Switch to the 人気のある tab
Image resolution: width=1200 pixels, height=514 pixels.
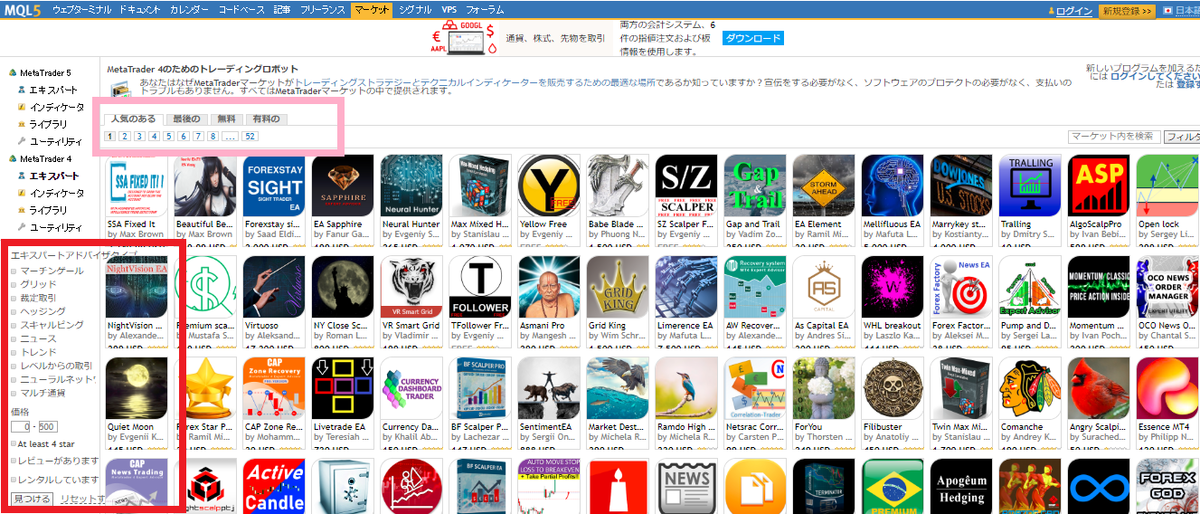(133, 119)
